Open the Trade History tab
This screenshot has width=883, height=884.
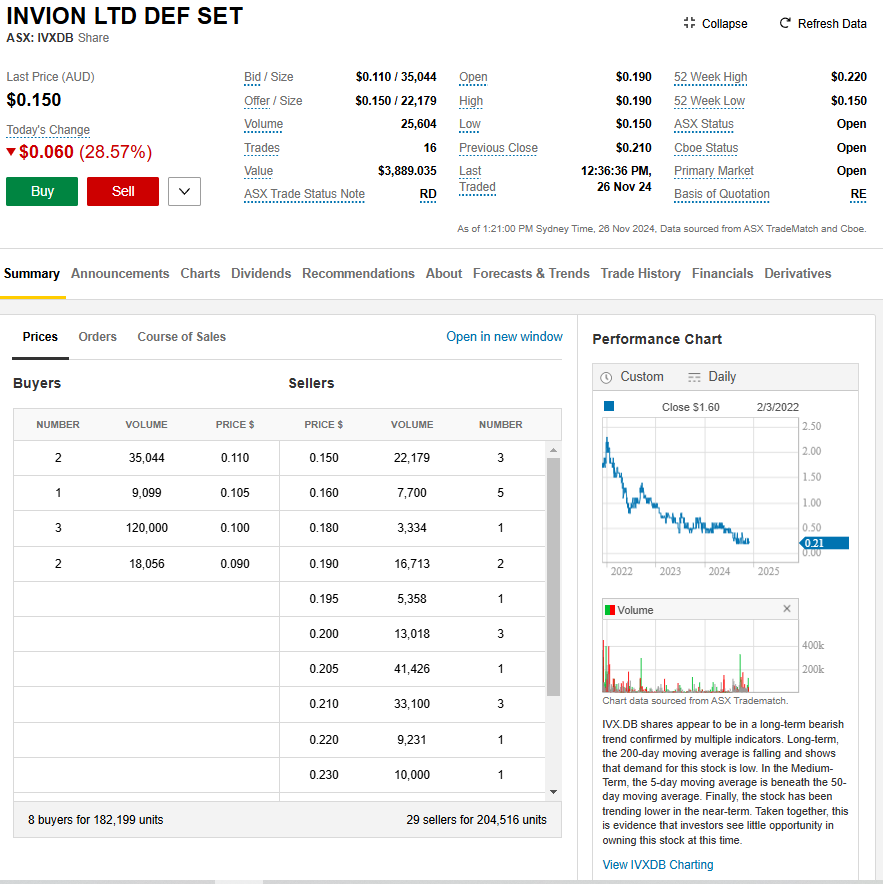641,273
